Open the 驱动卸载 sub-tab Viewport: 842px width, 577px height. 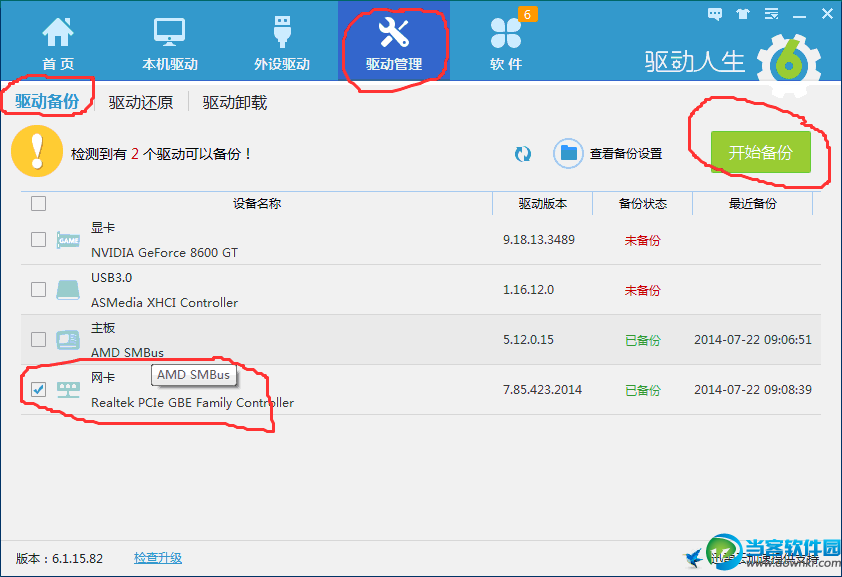tap(235, 102)
